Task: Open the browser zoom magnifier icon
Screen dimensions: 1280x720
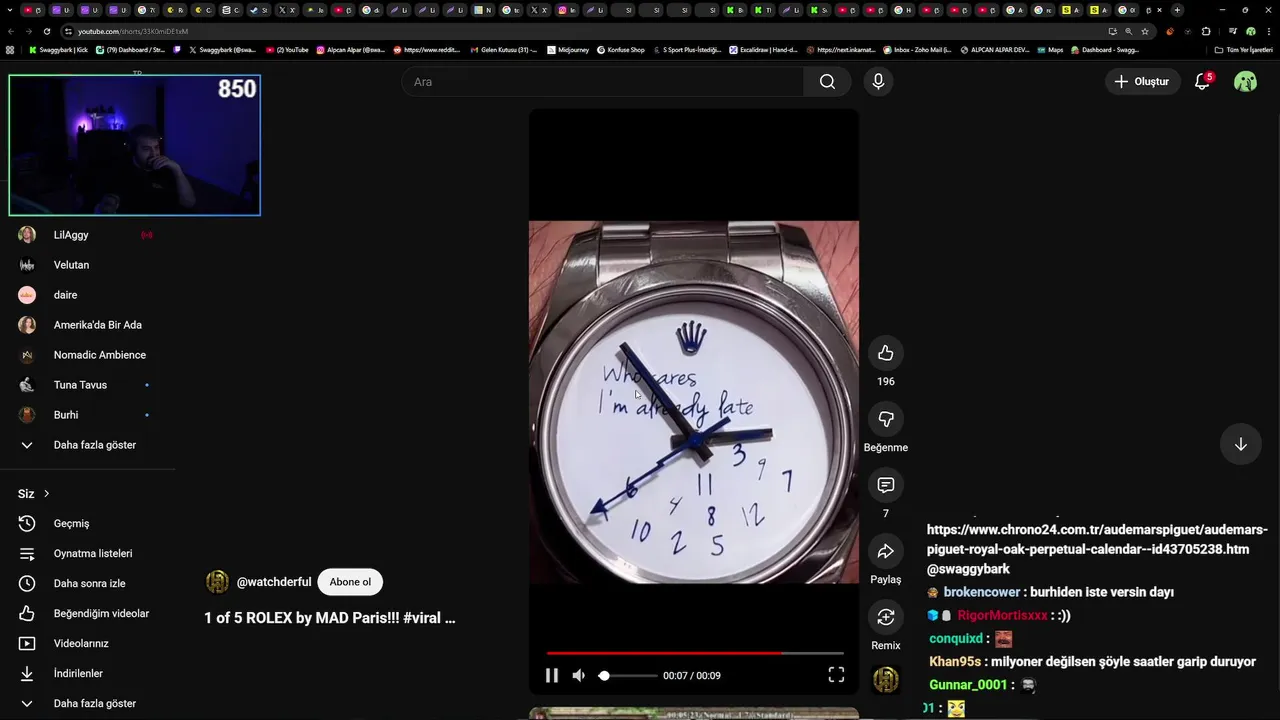Action: pyautogui.click(x=1129, y=31)
